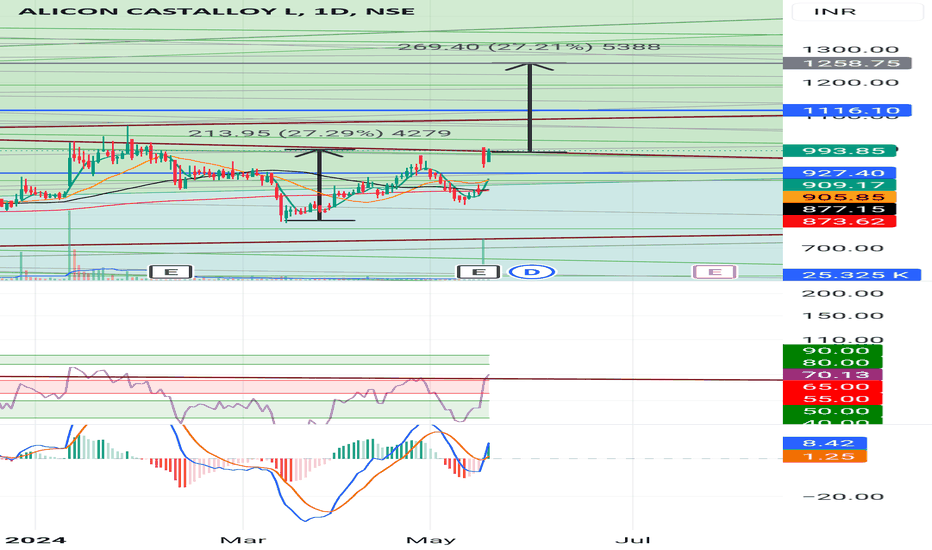Click the Mar date axis label
The height and width of the screenshot is (550, 932).
click(x=243, y=540)
